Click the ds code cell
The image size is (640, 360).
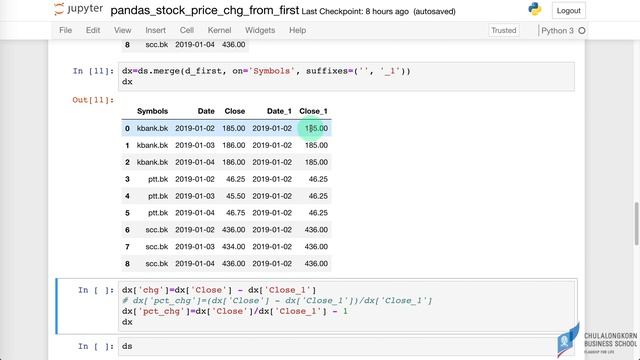pyautogui.click(x=346, y=347)
